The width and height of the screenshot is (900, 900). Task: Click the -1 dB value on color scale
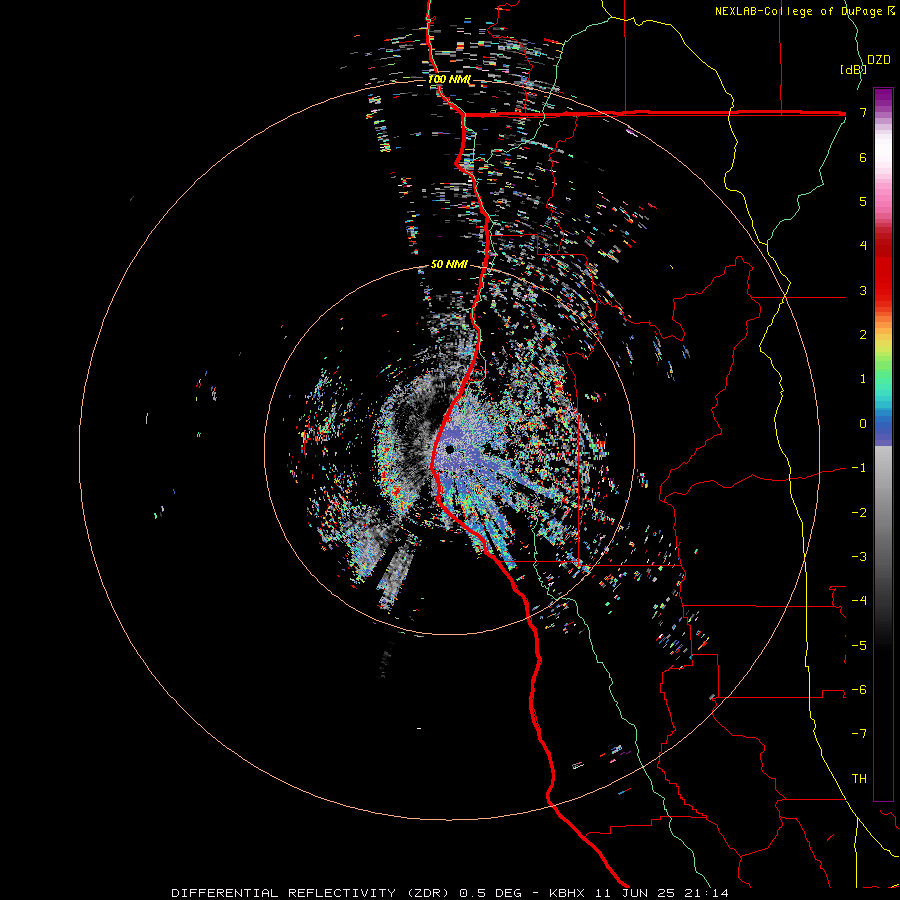point(859,468)
